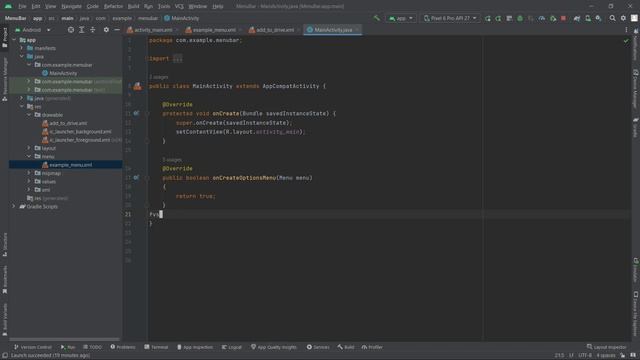Click editor tabs more-options dots

coord(626,30)
